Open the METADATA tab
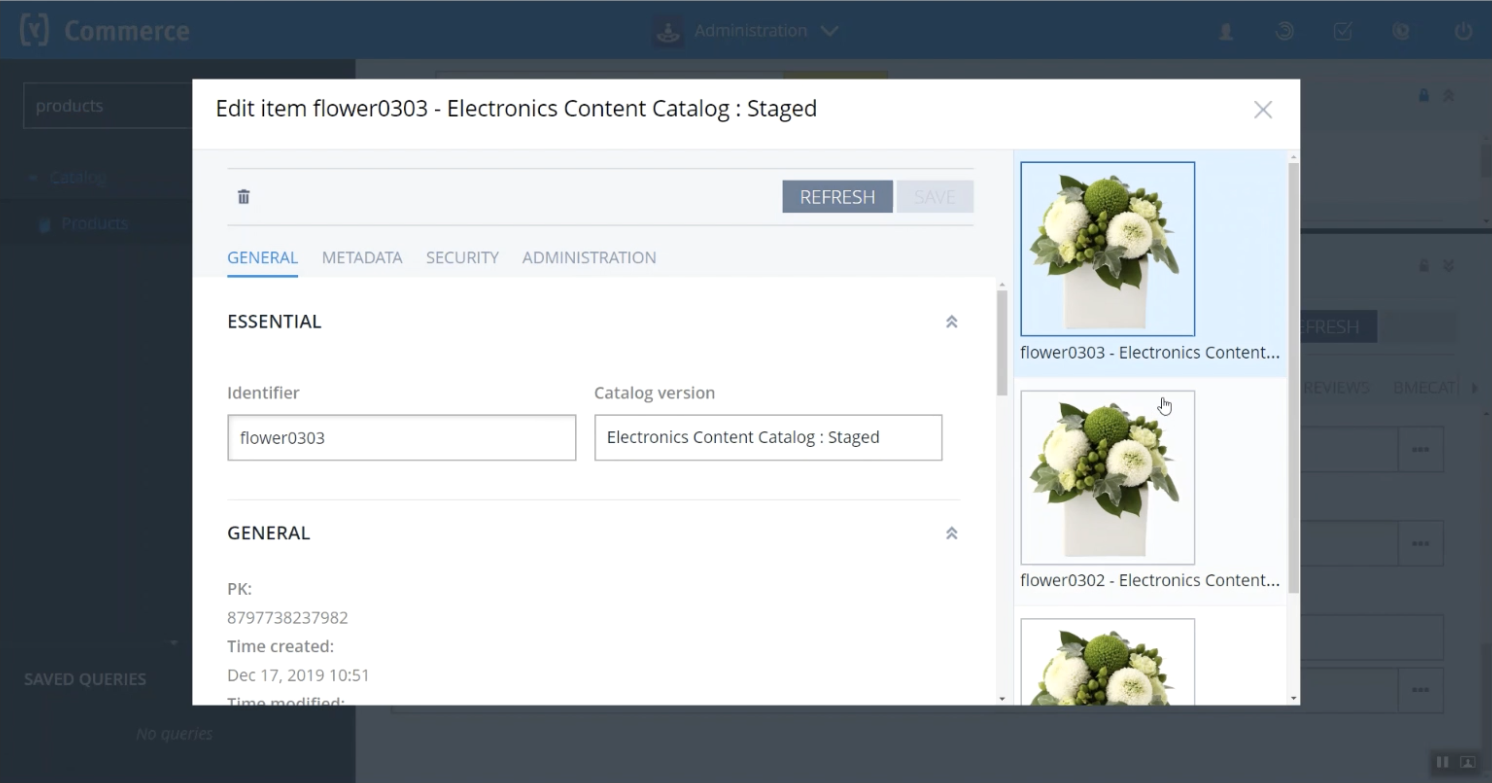 pos(362,258)
